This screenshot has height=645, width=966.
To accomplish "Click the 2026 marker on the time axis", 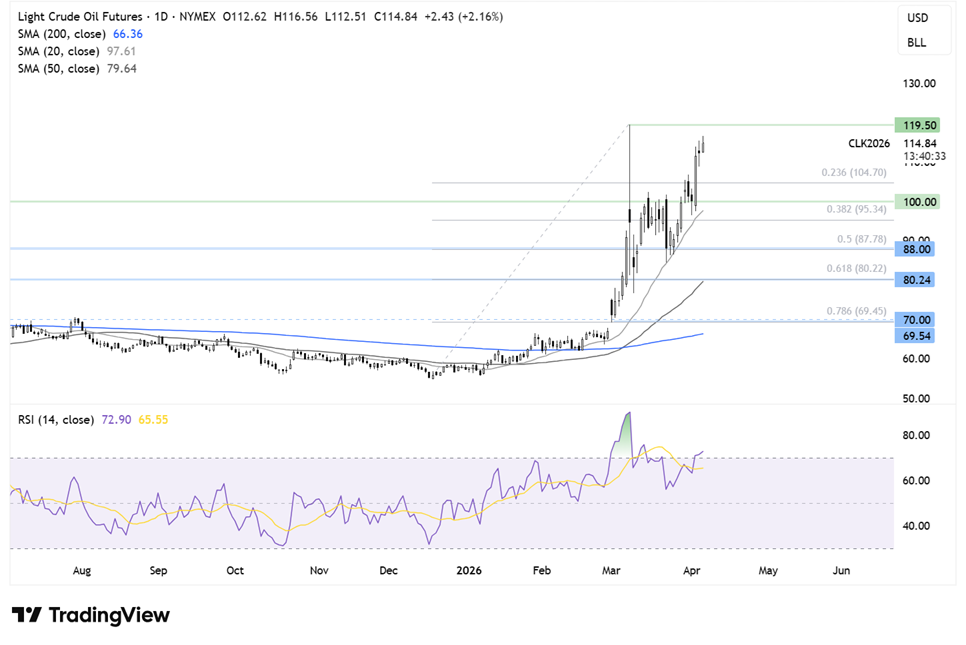I will [470, 570].
